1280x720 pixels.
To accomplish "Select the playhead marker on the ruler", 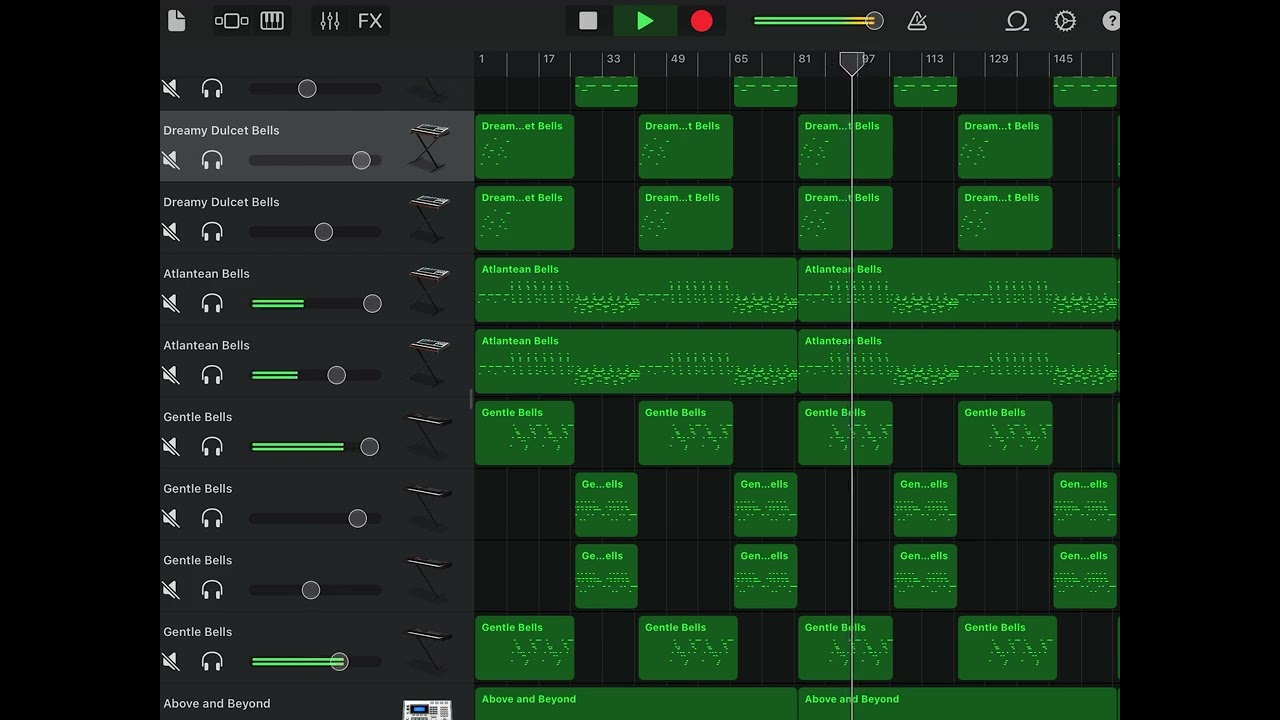I will pyautogui.click(x=851, y=64).
